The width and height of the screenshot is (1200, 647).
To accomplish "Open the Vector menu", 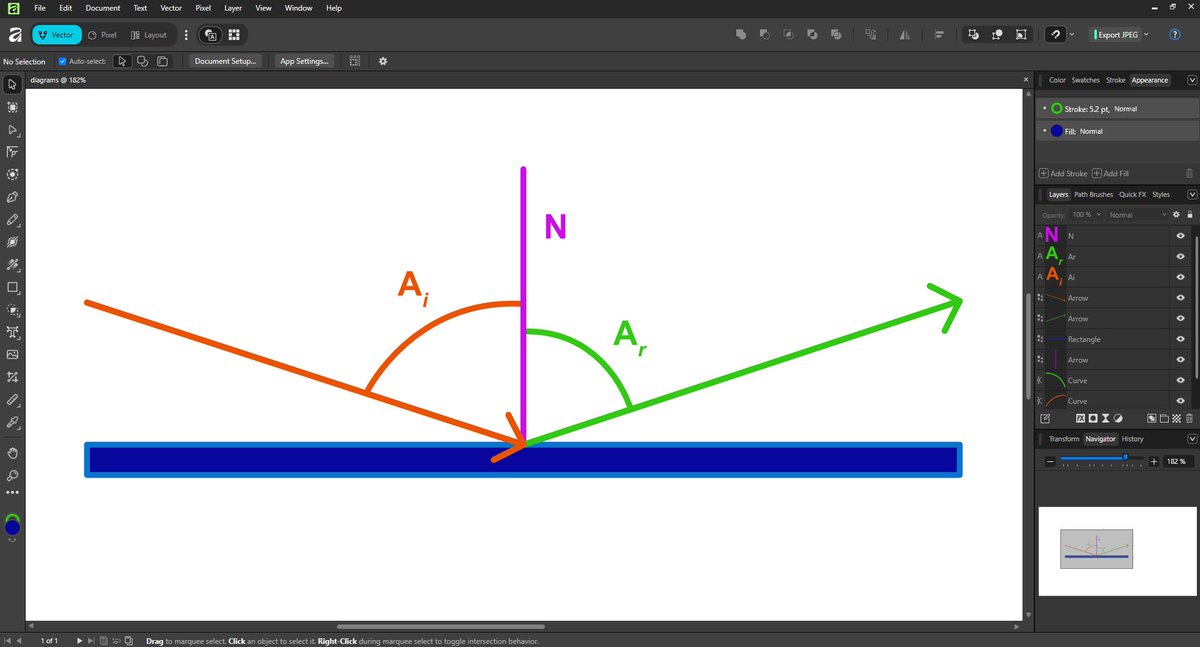I will [171, 8].
